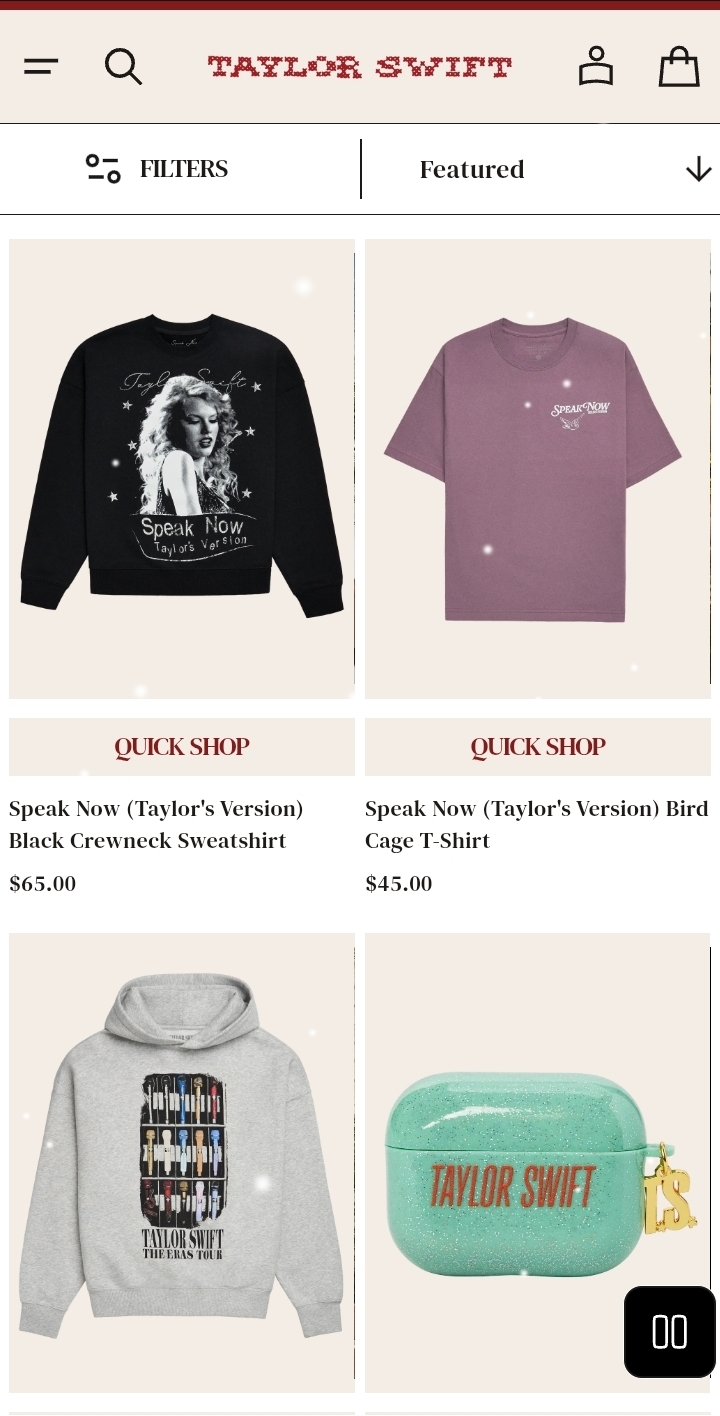Select the purple Bird Cage T-shirt image
The height and width of the screenshot is (1416, 720).
pyautogui.click(x=538, y=469)
